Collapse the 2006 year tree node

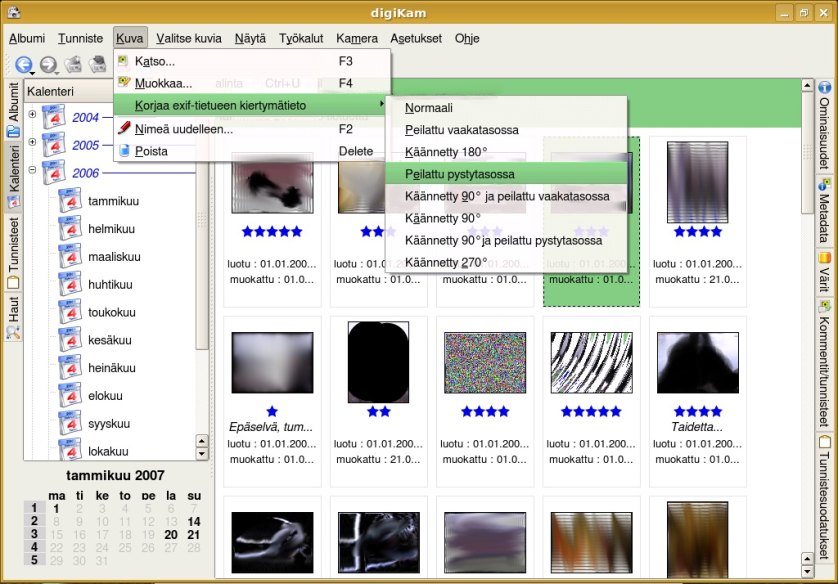tap(33, 171)
